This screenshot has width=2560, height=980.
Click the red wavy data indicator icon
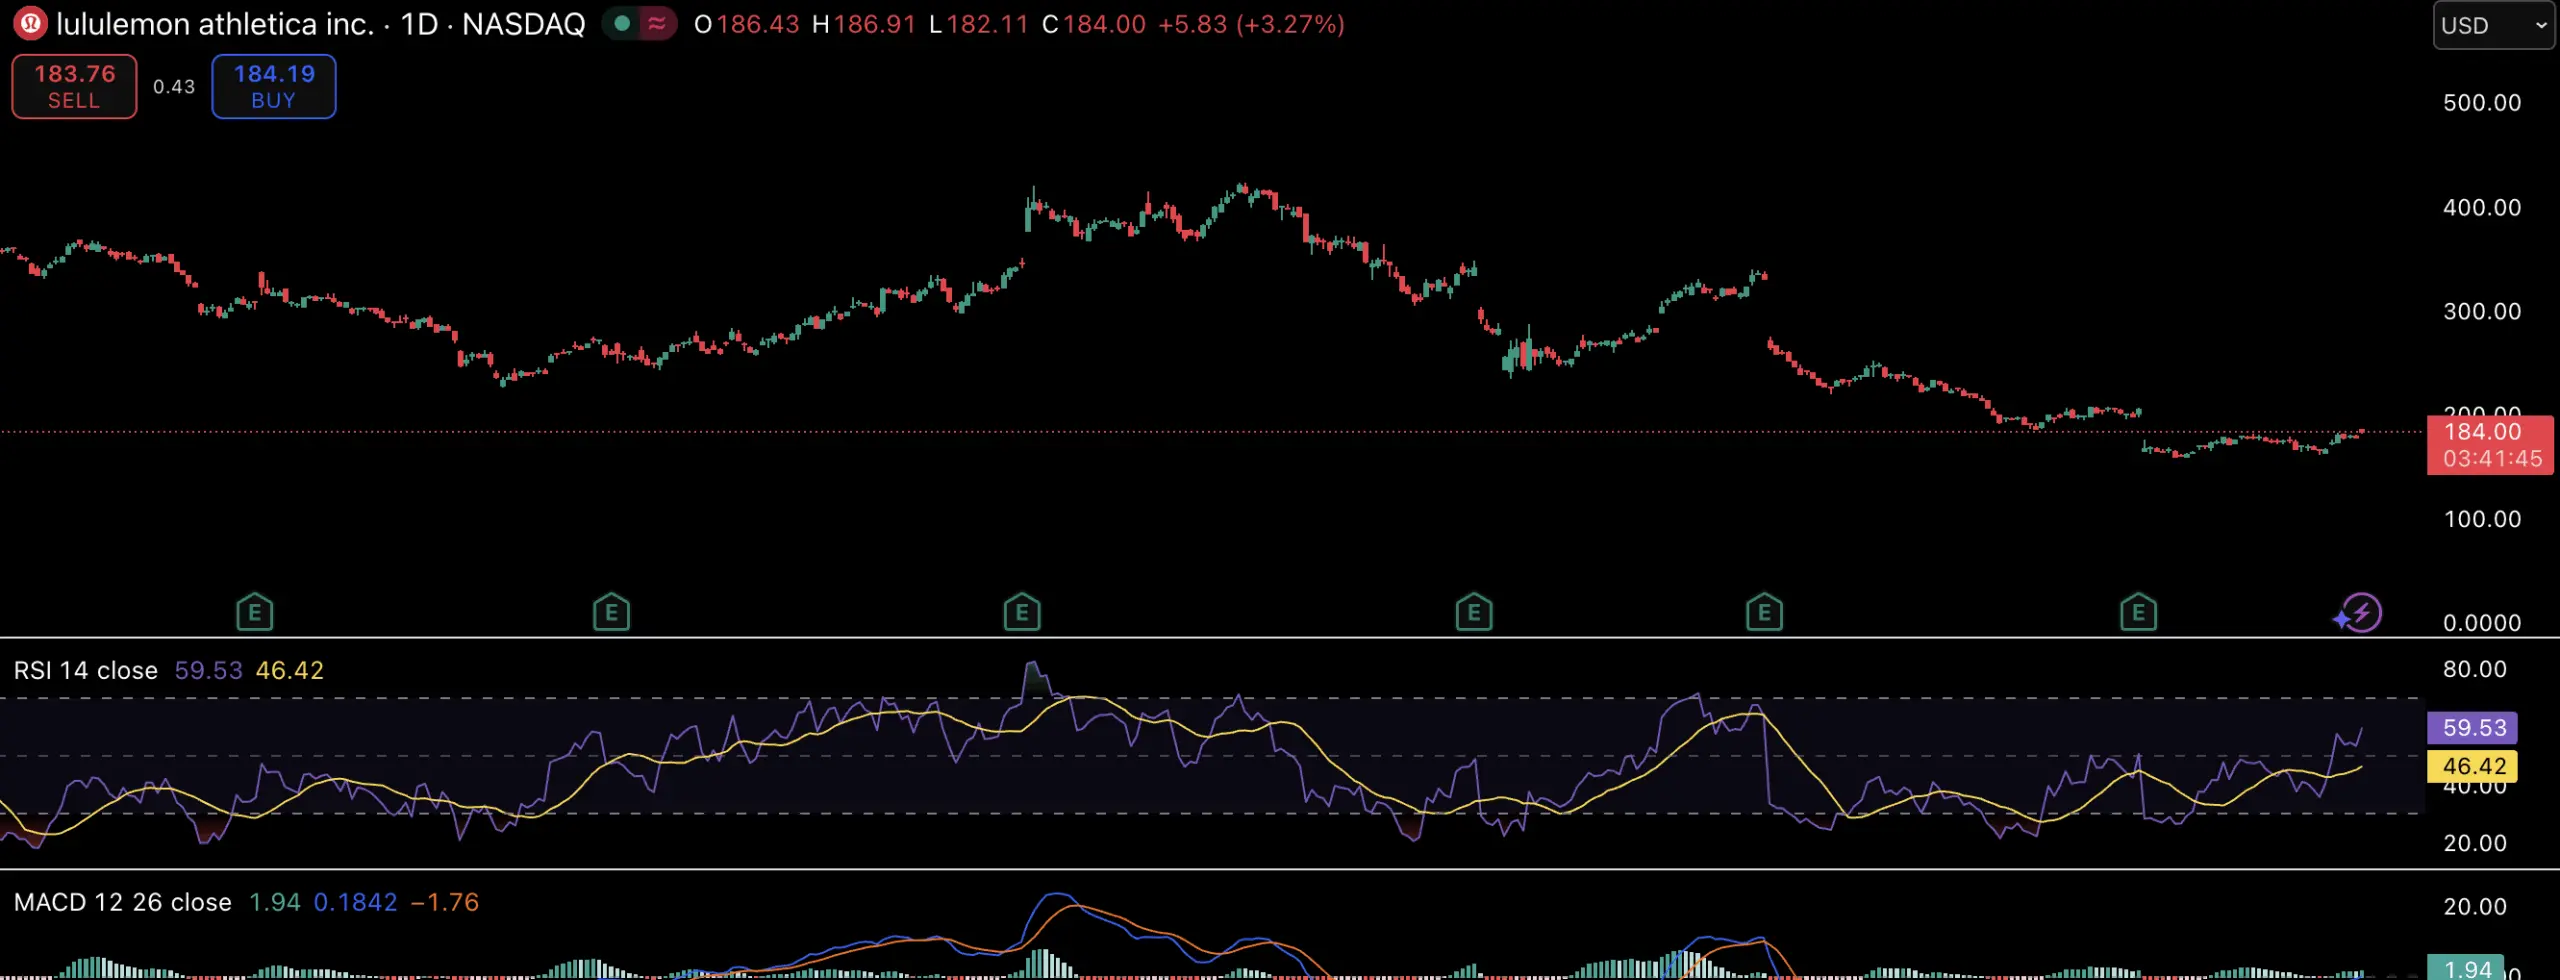click(657, 23)
